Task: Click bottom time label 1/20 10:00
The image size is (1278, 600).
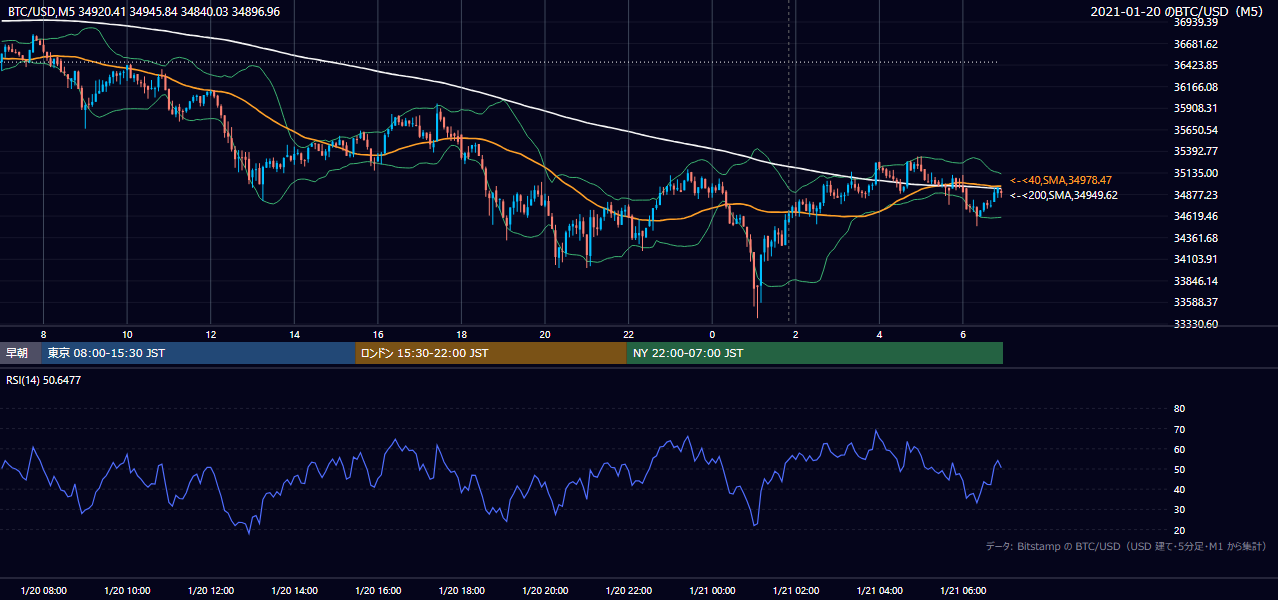Action: pos(127,591)
